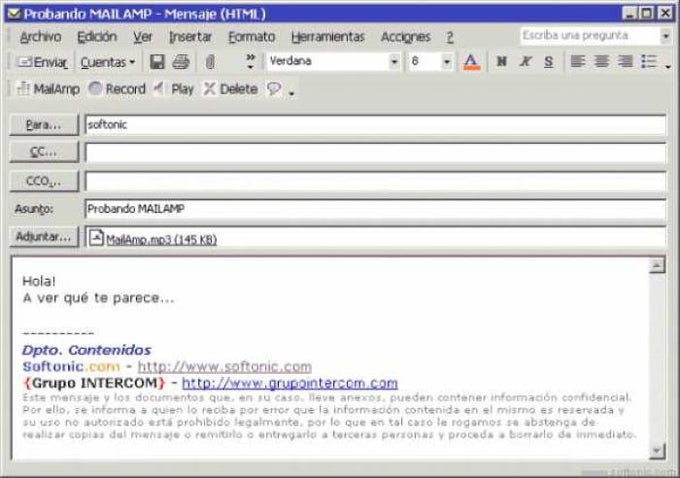The width and height of the screenshot is (680, 478).
Task: Click the envelope icon in the title bar
Action: 13,14
